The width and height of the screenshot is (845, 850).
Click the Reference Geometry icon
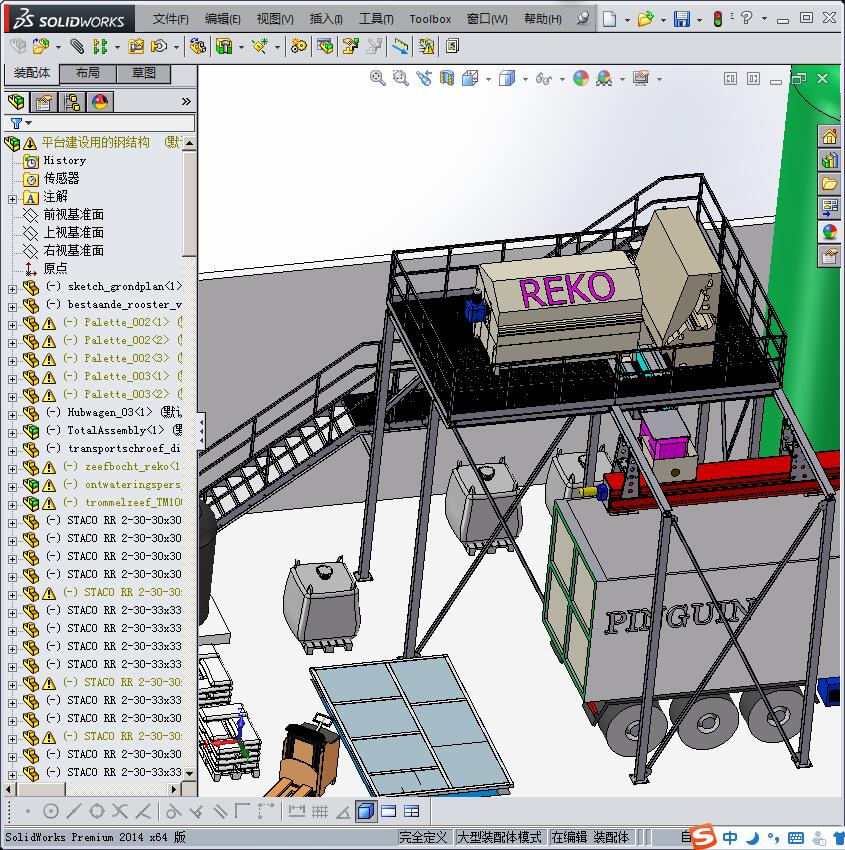tap(260, 46)
